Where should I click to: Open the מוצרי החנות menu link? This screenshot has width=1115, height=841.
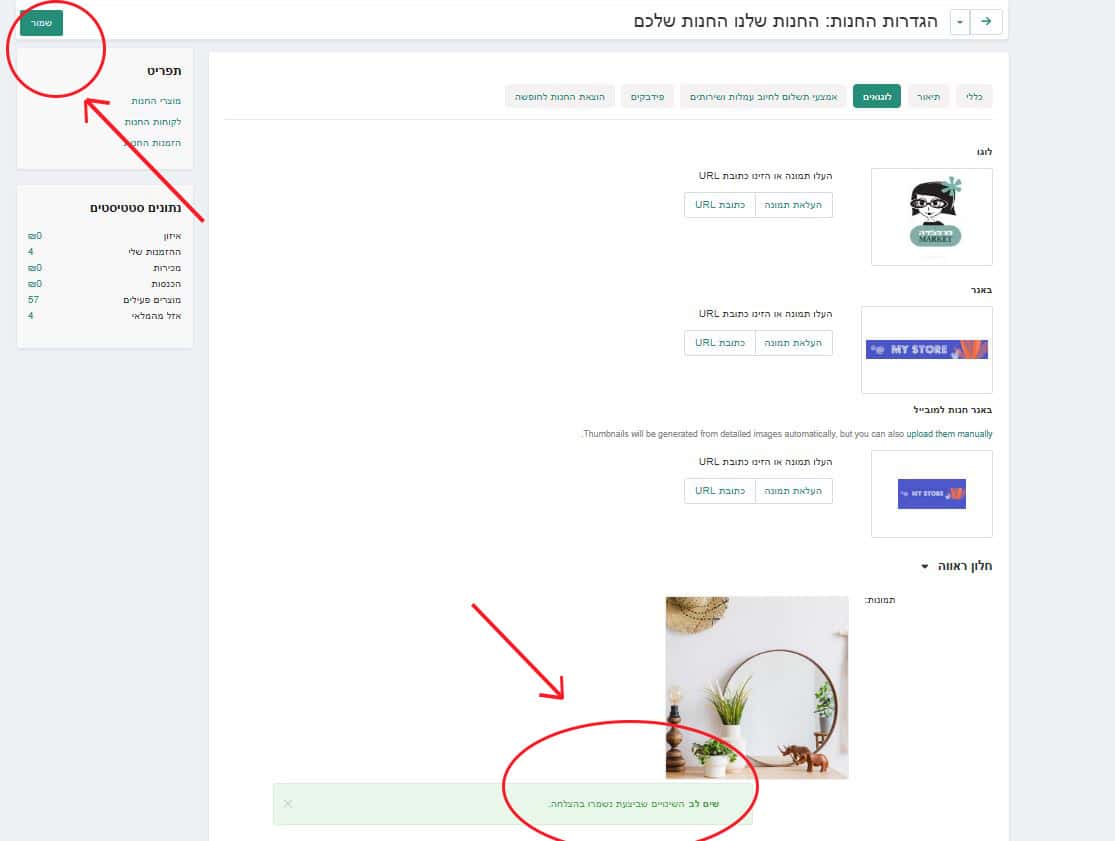click(x=156, y=101)
